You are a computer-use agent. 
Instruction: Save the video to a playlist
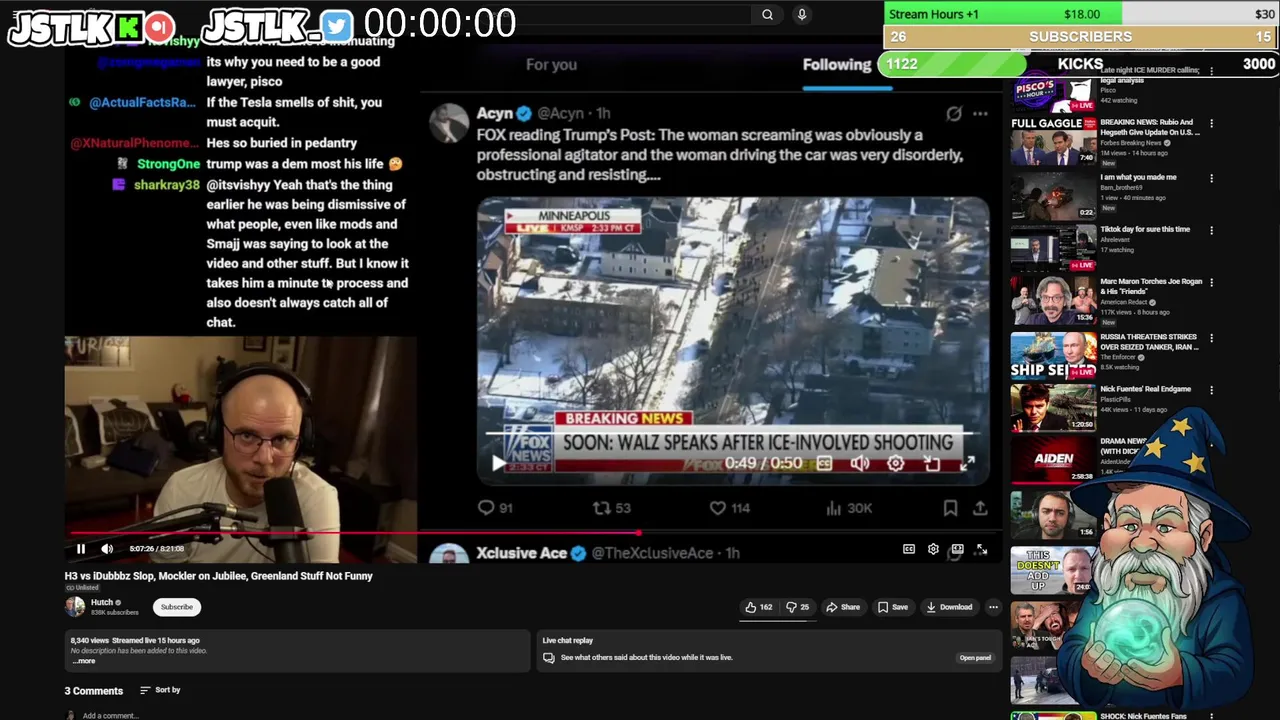point(893,607)
